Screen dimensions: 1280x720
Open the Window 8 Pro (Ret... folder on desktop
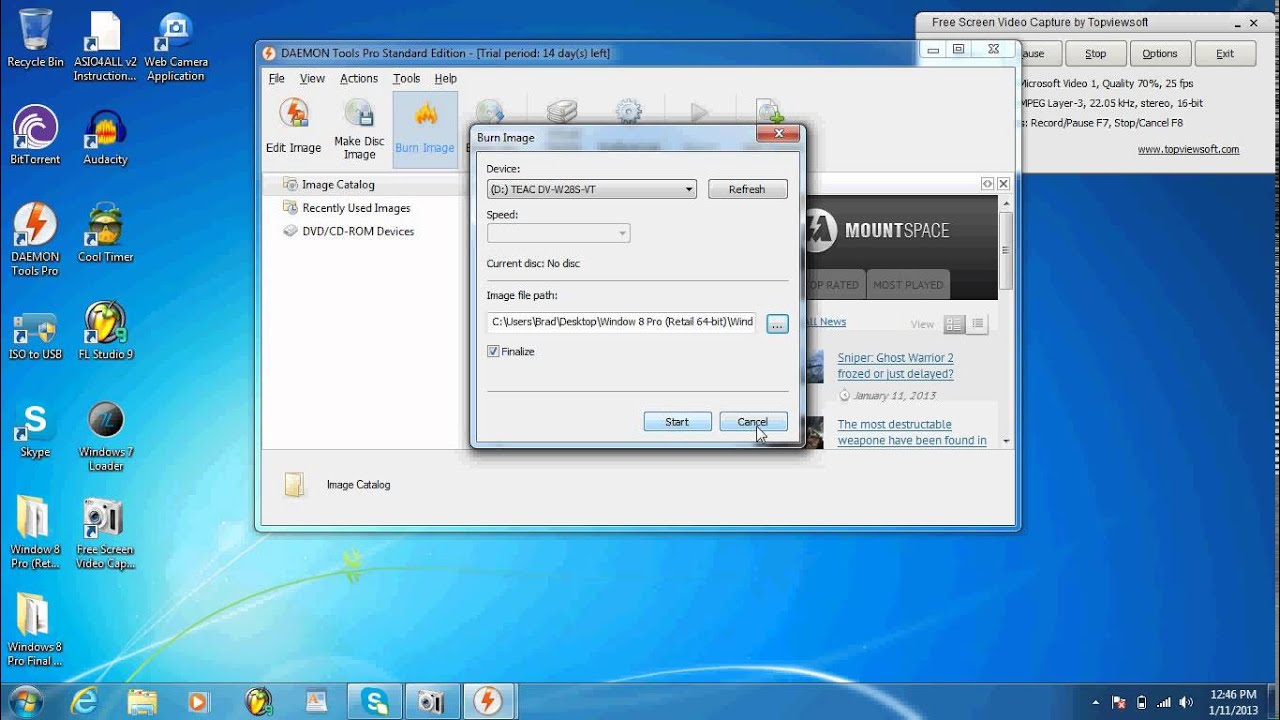pos(35,533)
